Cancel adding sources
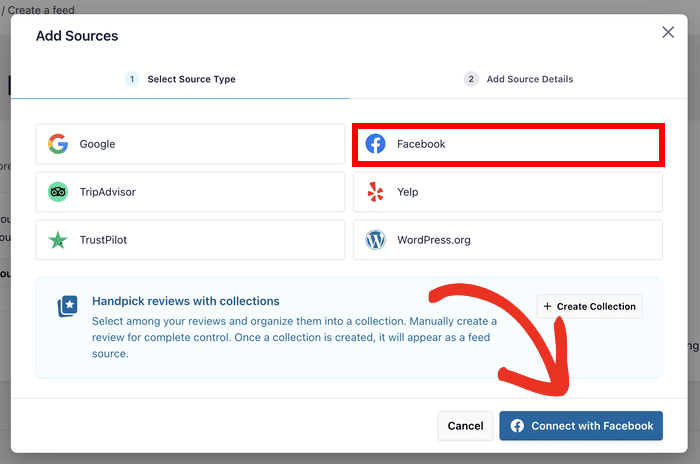 [x=465, y=426]
